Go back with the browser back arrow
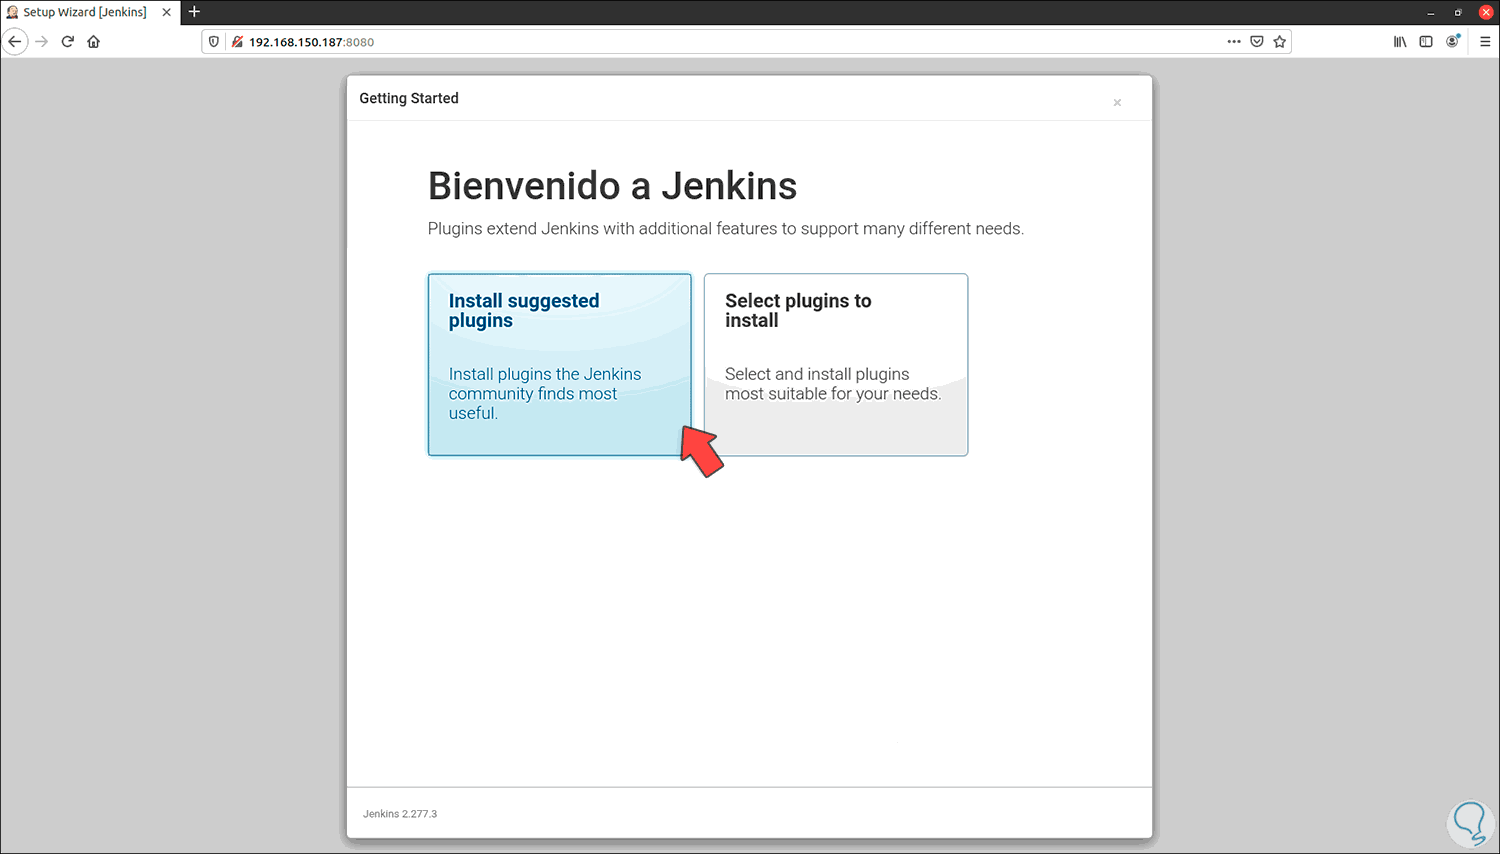The image size is (1500, 854). [15, 42]
